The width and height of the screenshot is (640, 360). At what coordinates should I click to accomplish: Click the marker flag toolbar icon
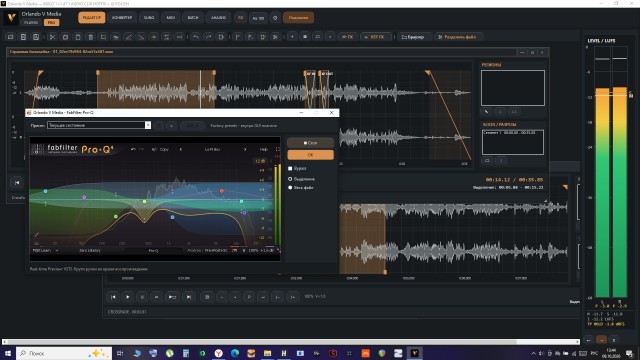click(x=238, y=37)
